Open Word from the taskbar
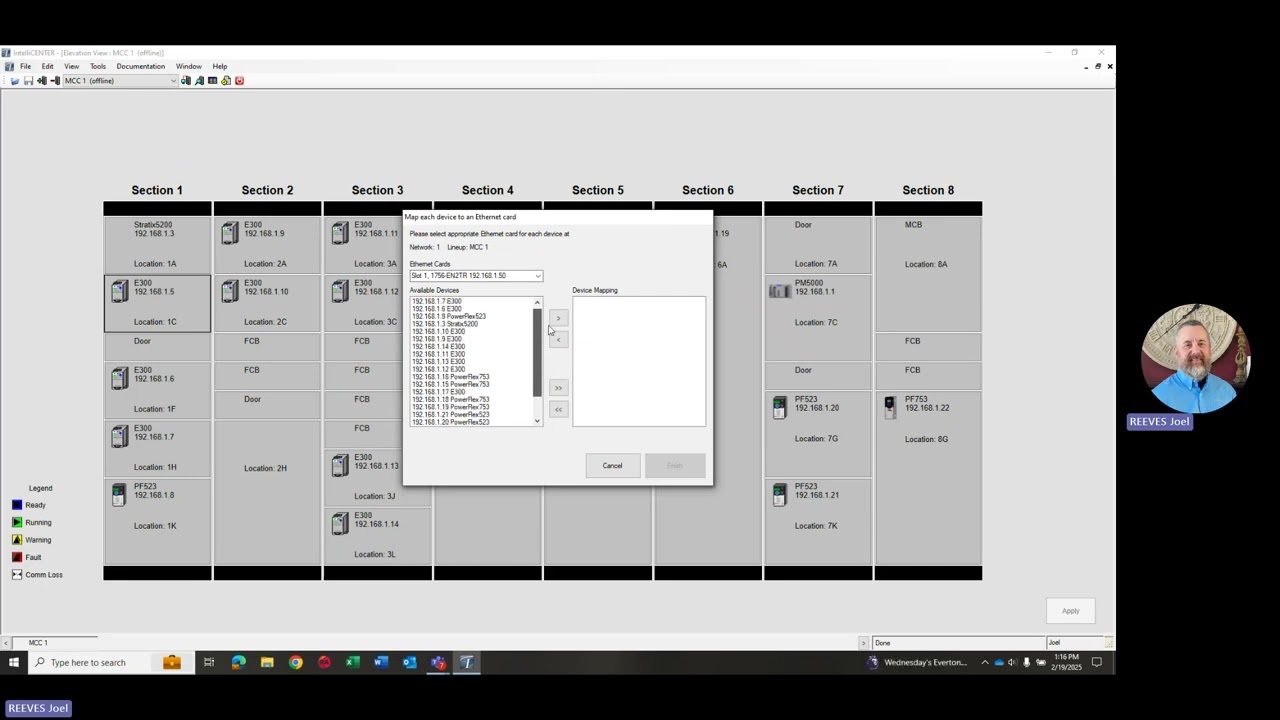 click(381, 662)
